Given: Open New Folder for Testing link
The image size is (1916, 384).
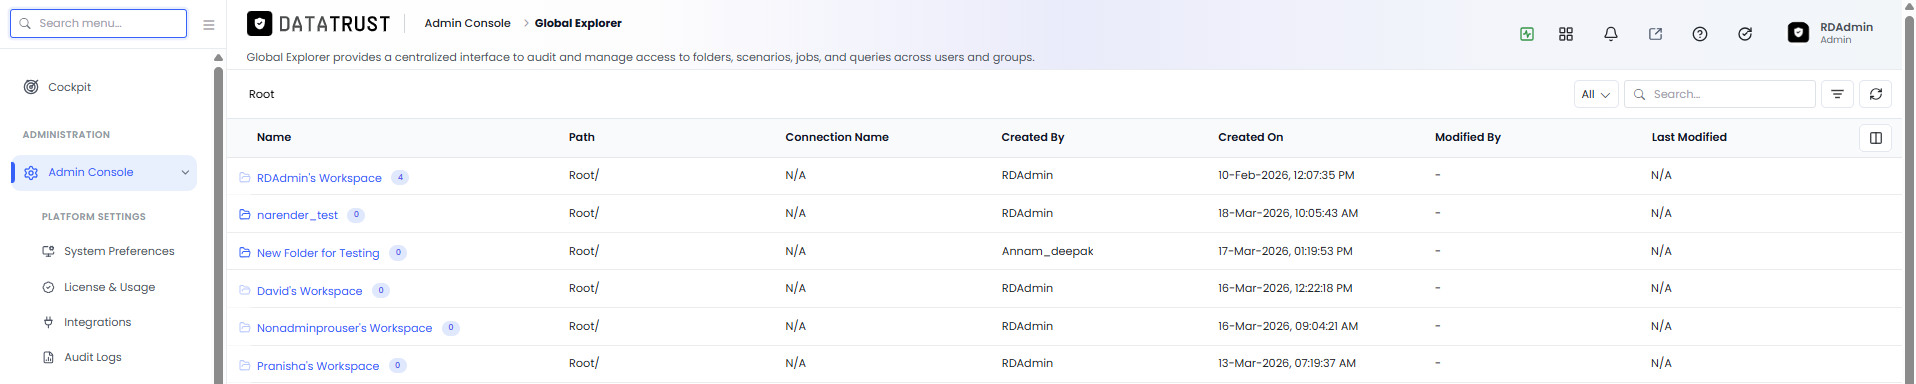Looking at the screenshot, I should point(318,253).
